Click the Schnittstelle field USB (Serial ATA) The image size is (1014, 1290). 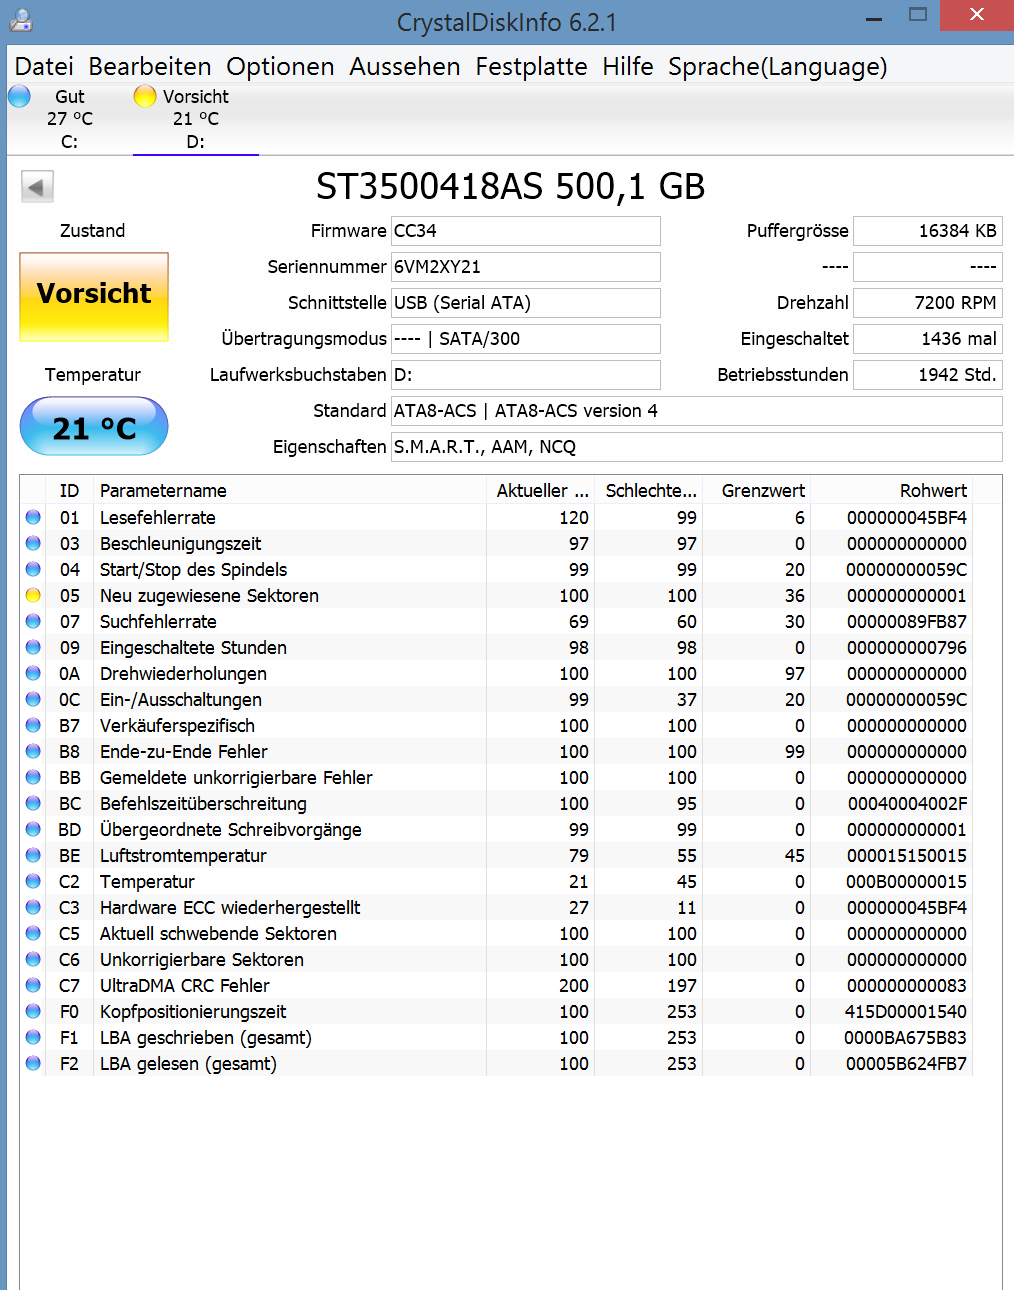(526, 303)
